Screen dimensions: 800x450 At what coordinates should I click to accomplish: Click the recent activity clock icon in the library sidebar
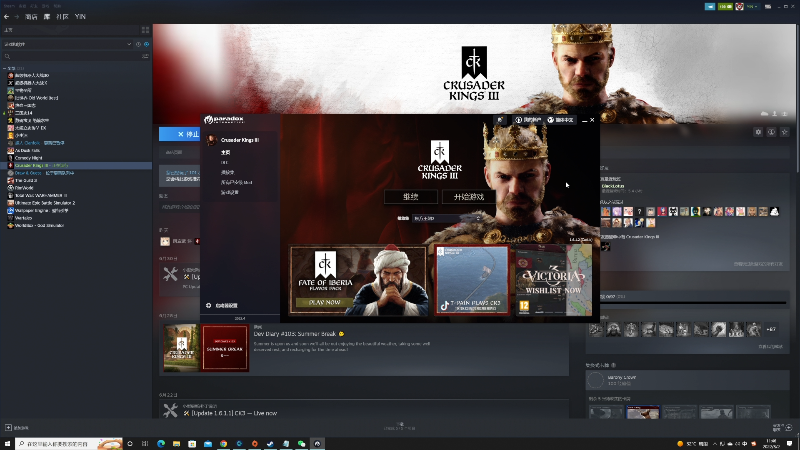coord(138,44)
